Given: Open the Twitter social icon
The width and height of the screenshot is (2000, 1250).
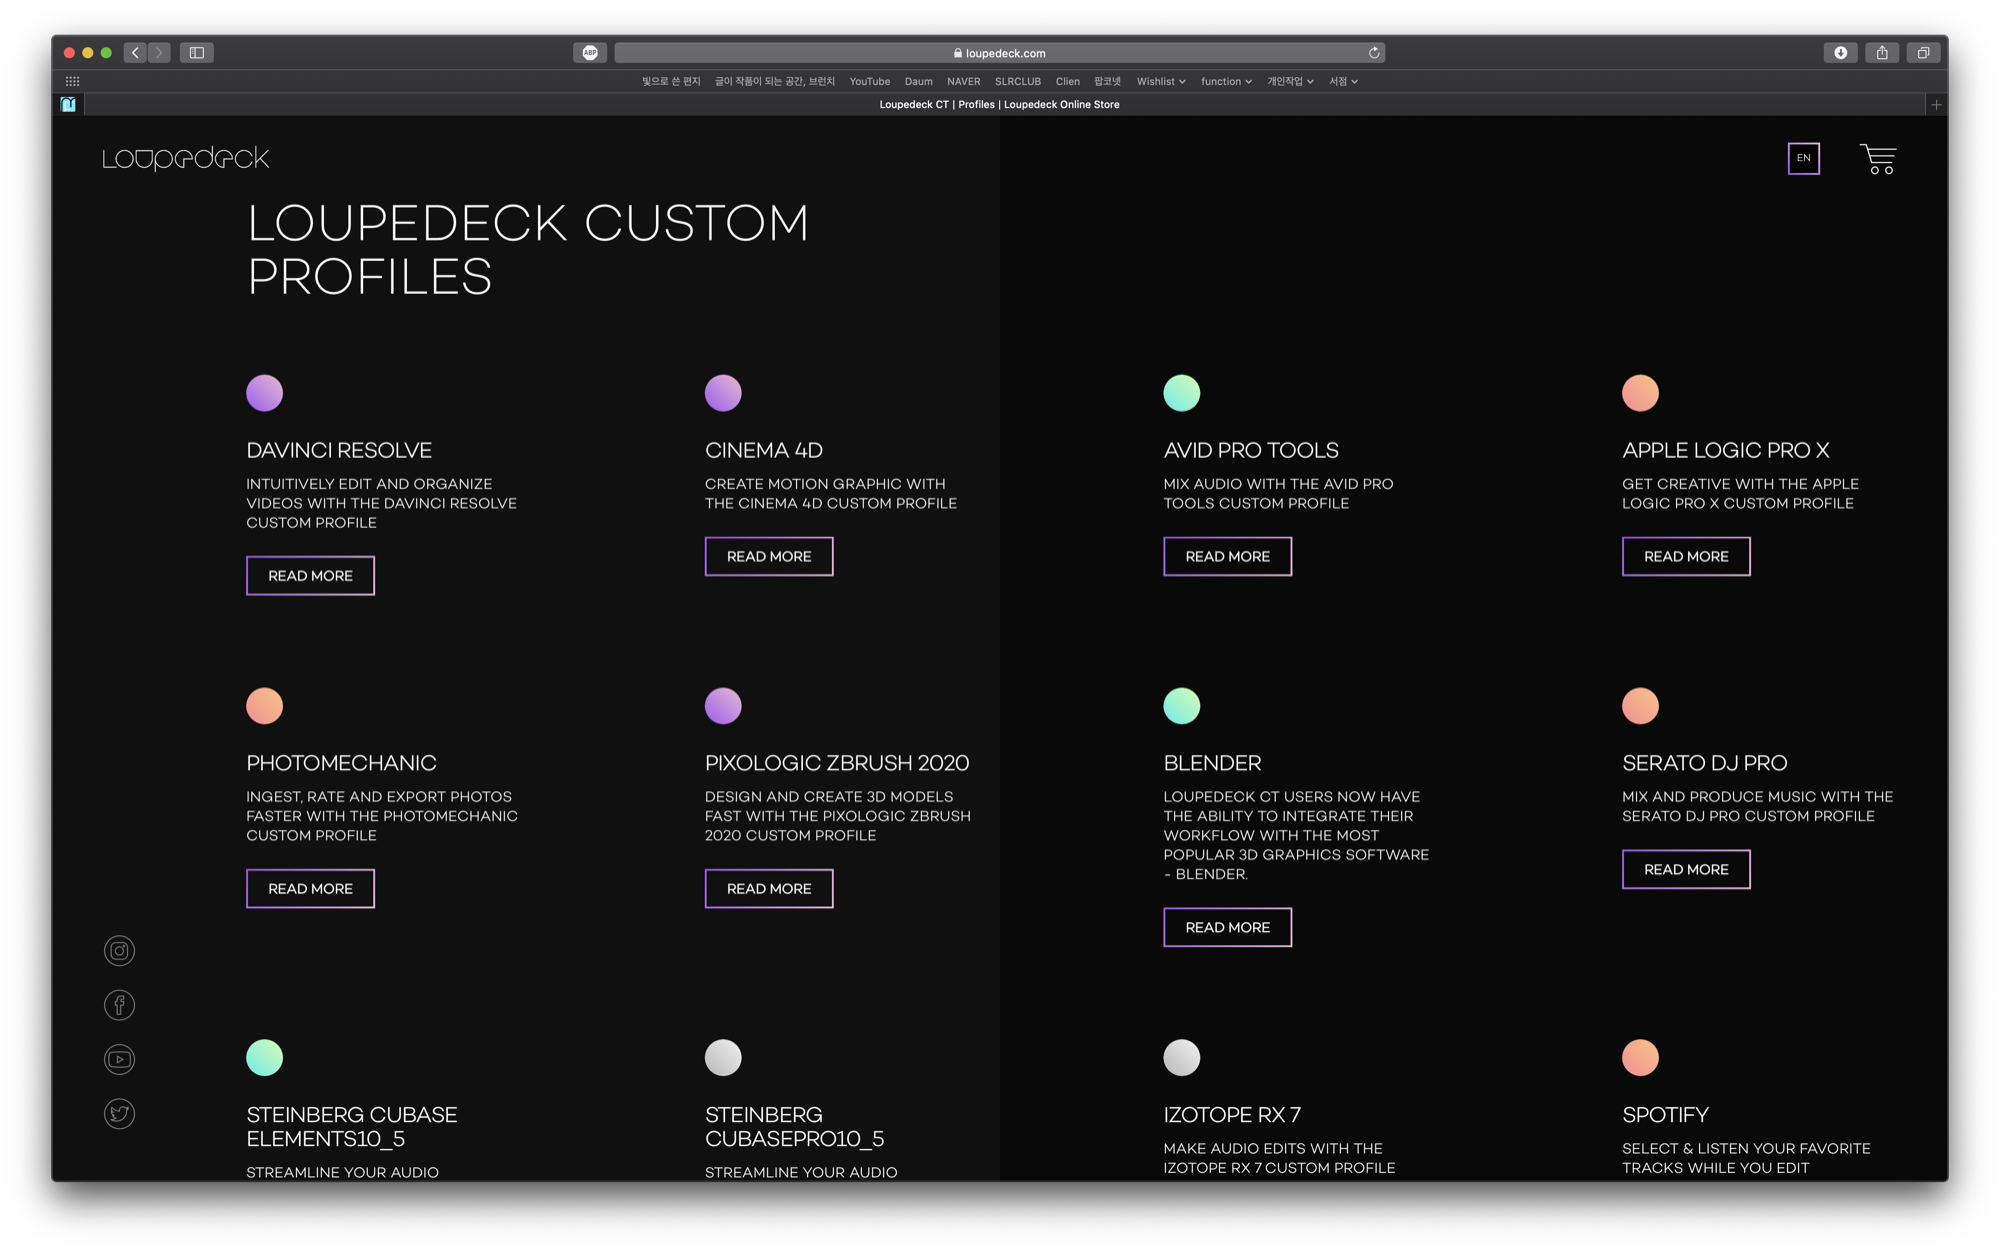Looking at the screenshot, I should click(x=119, y=1113).
